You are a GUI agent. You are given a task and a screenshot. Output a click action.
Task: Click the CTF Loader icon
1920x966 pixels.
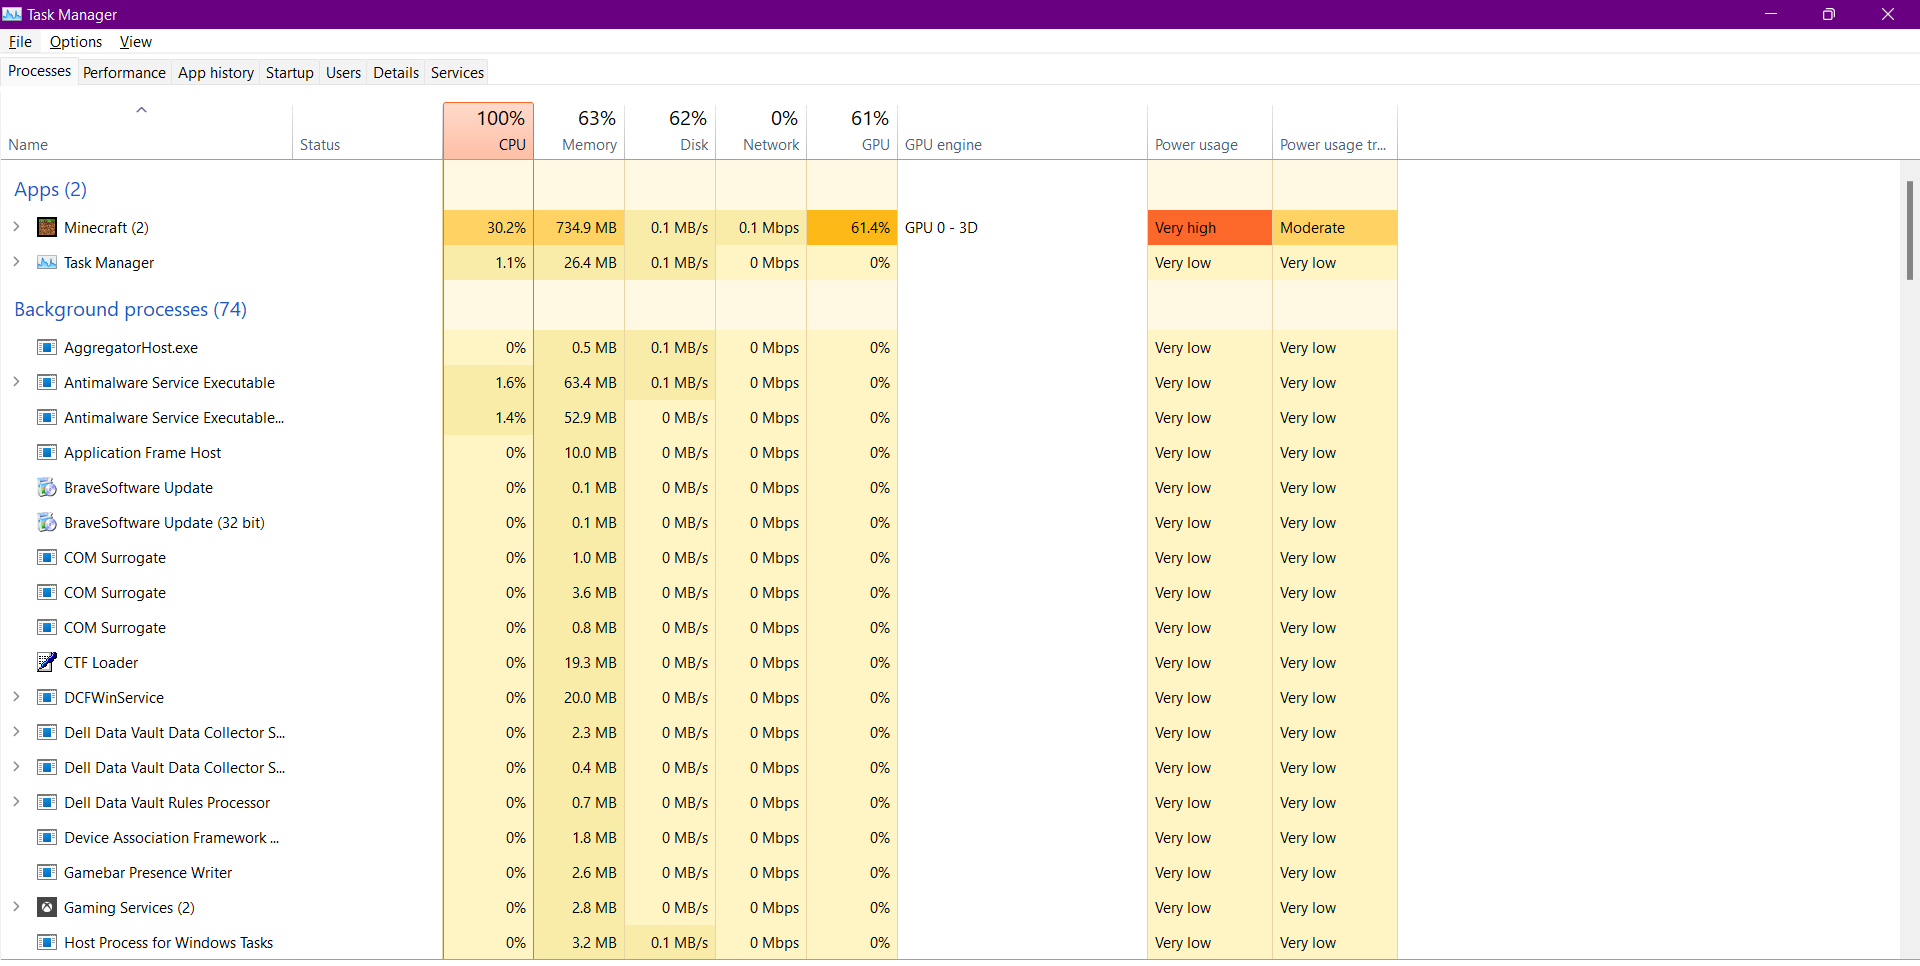pos(47,663)
